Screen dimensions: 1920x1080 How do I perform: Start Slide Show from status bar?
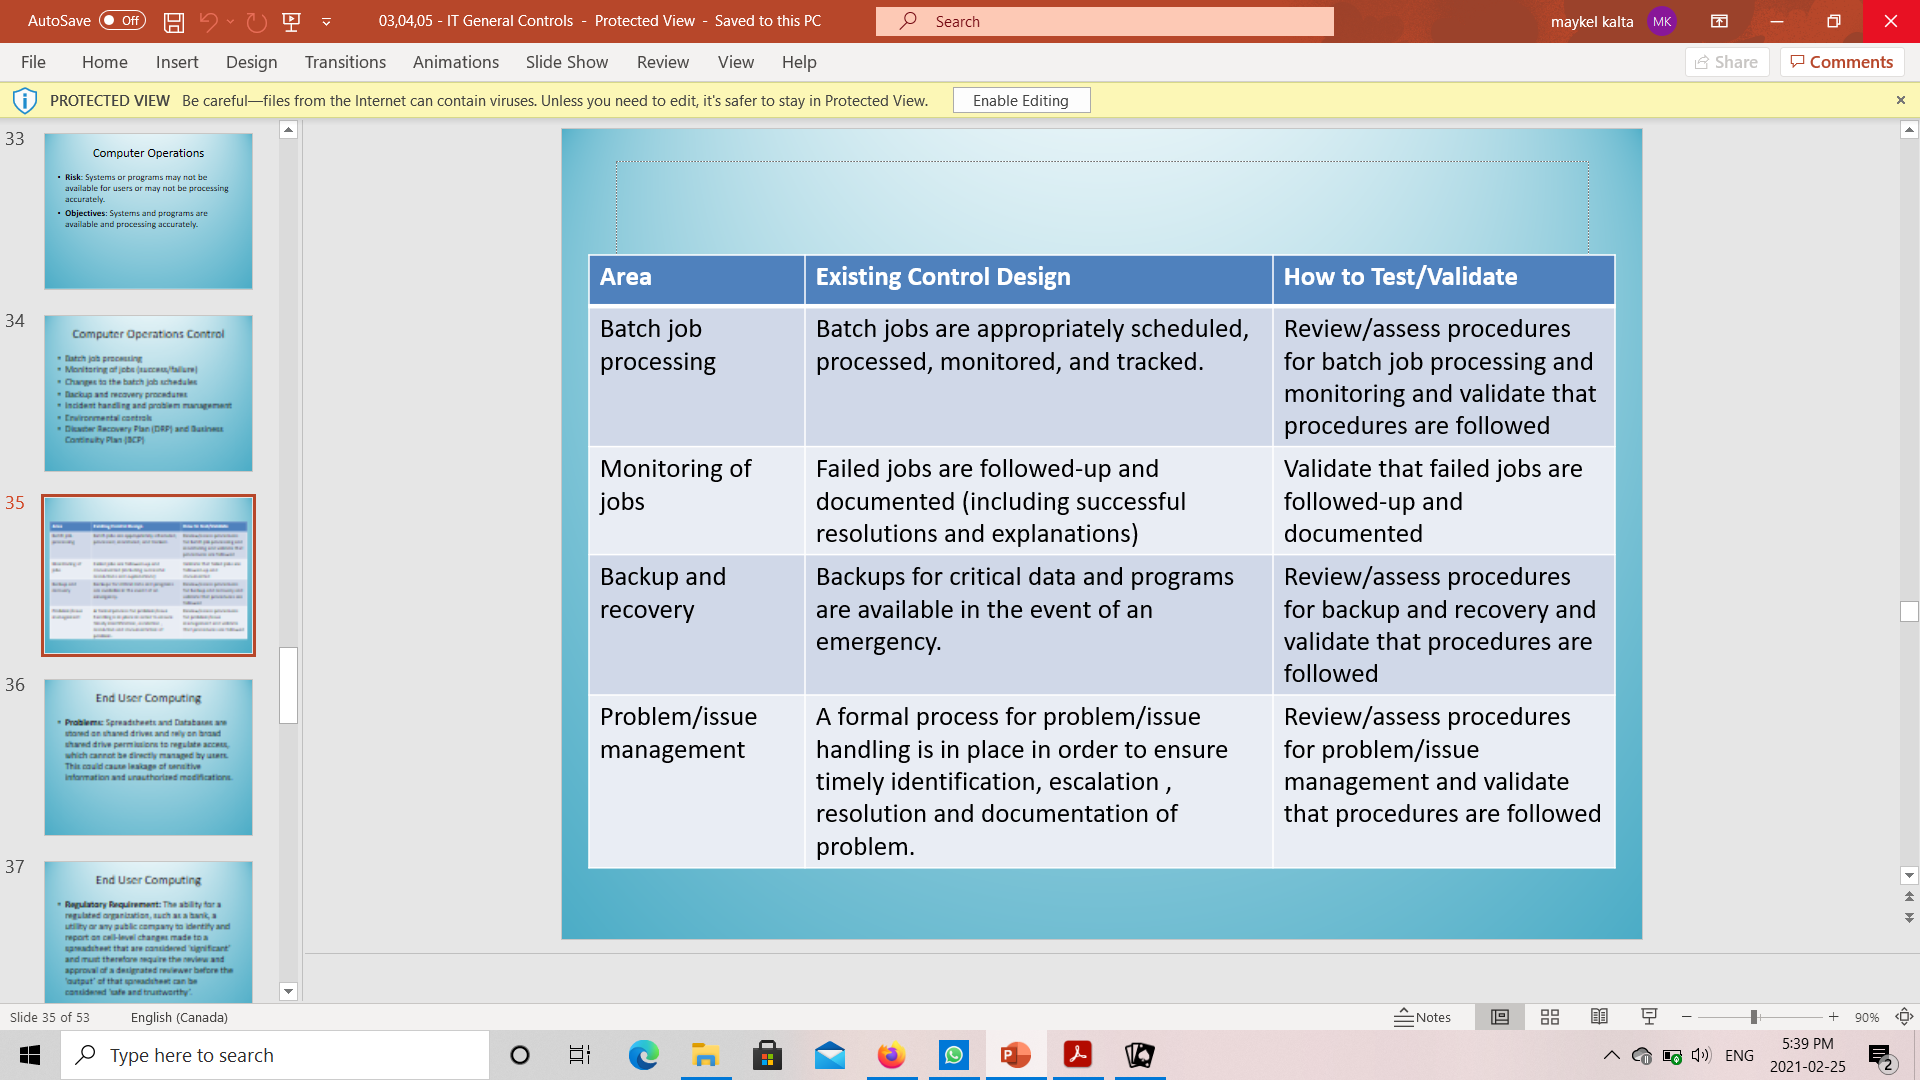pos(1649,1017)
